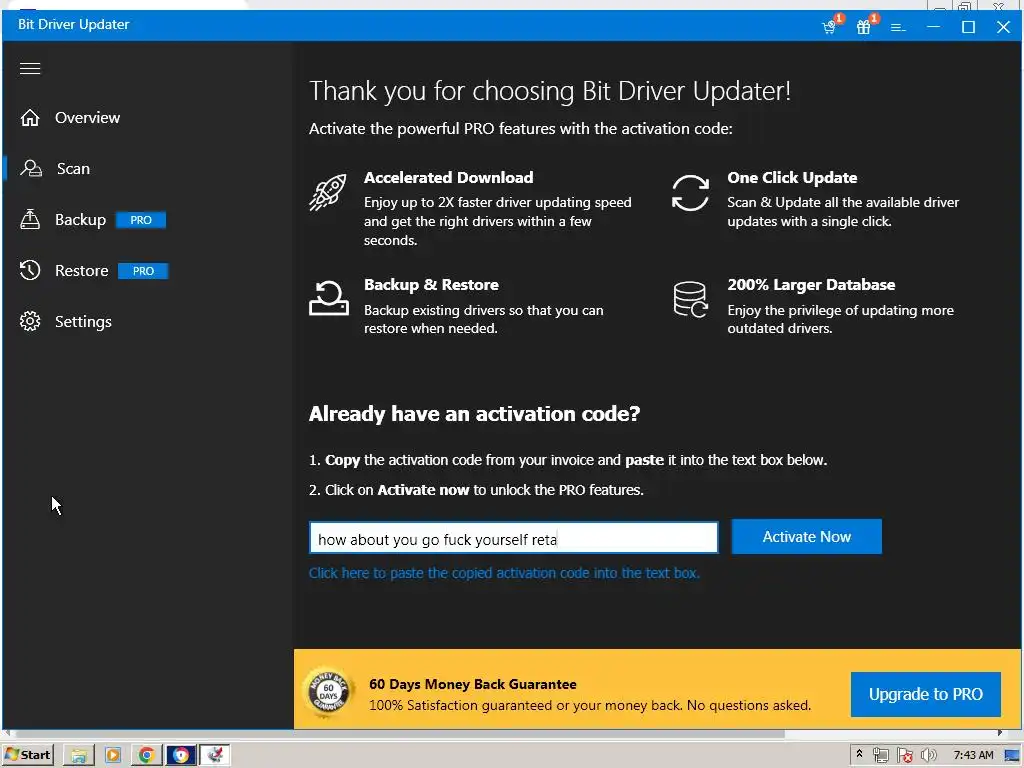
Task: Click the Accelerated Download heading
Action: (x=449, y=178)
